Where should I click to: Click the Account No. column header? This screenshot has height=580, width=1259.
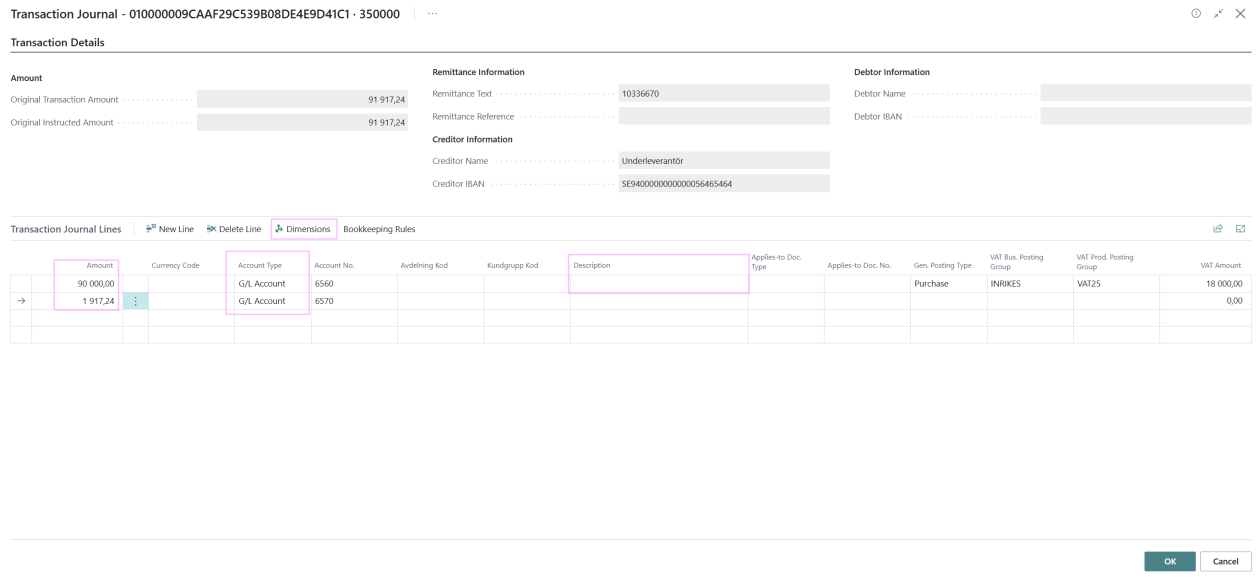(x=334, y=265)
